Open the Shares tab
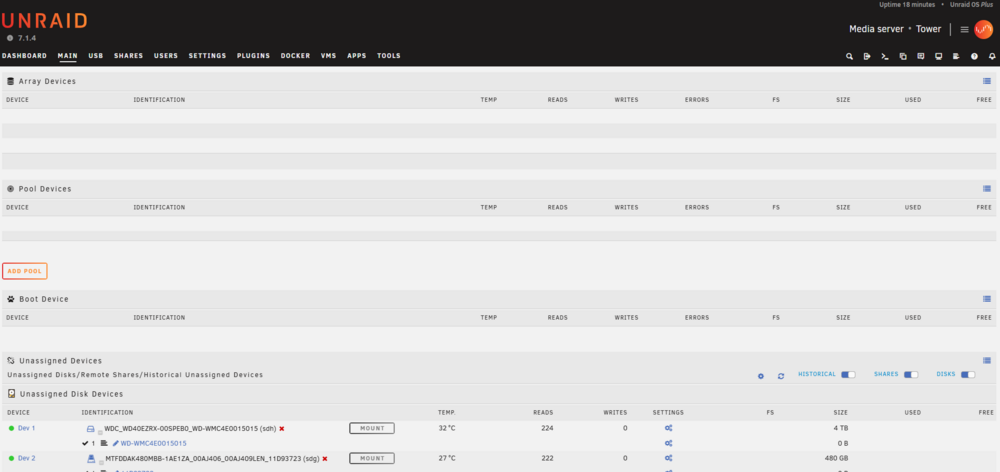1000x472 pixels. [129, 56]
